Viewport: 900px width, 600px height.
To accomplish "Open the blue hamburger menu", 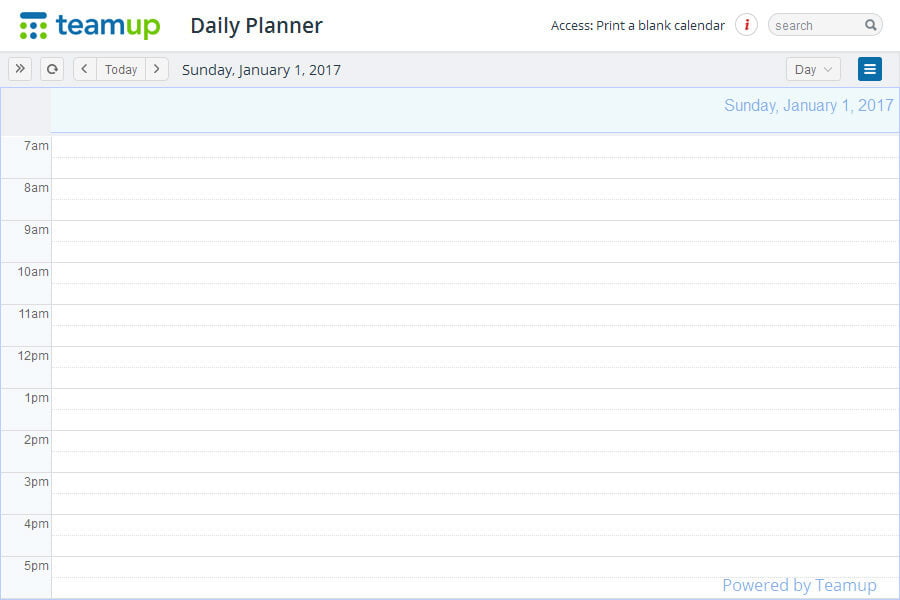I will tap(869, 69).
